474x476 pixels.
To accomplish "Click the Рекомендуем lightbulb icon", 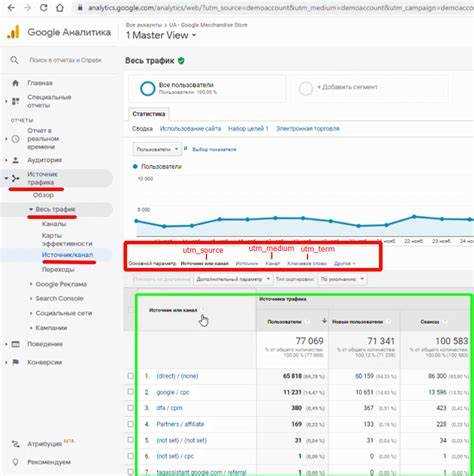I will [x=15, y=462].
